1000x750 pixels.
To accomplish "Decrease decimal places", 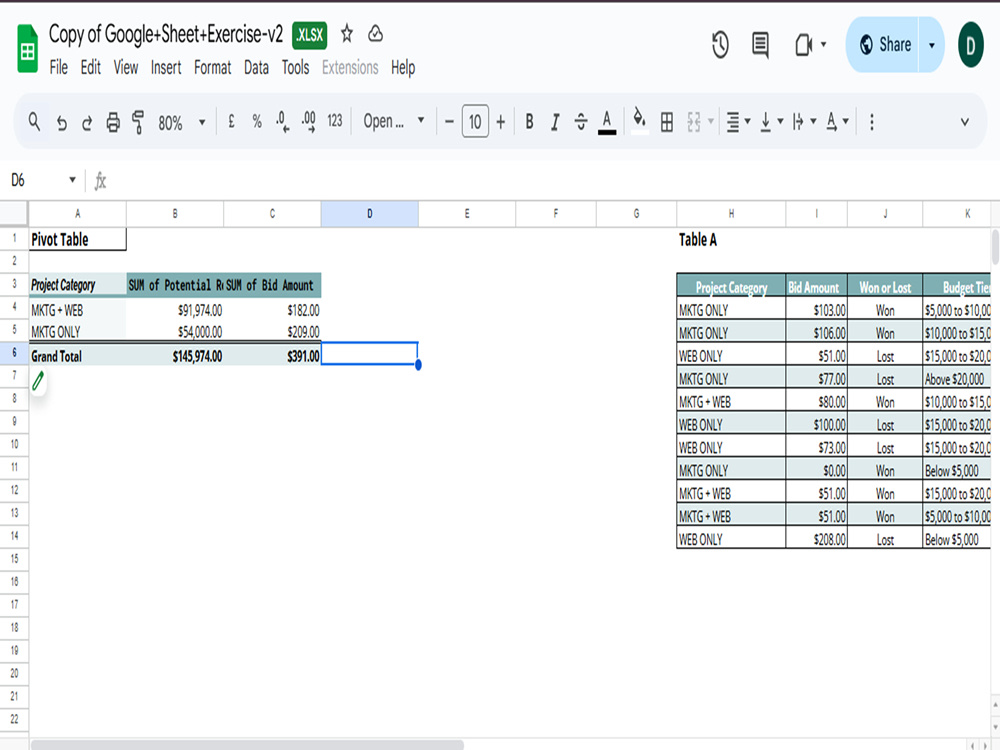I will coord(283,121).
